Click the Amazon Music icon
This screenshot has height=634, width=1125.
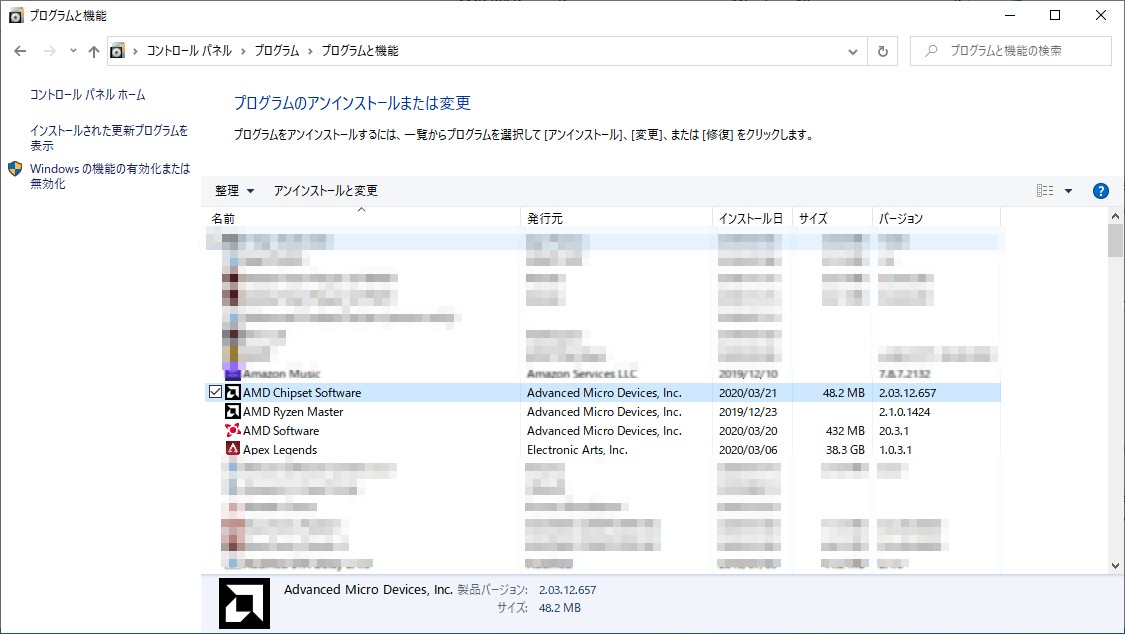(232, 372)
